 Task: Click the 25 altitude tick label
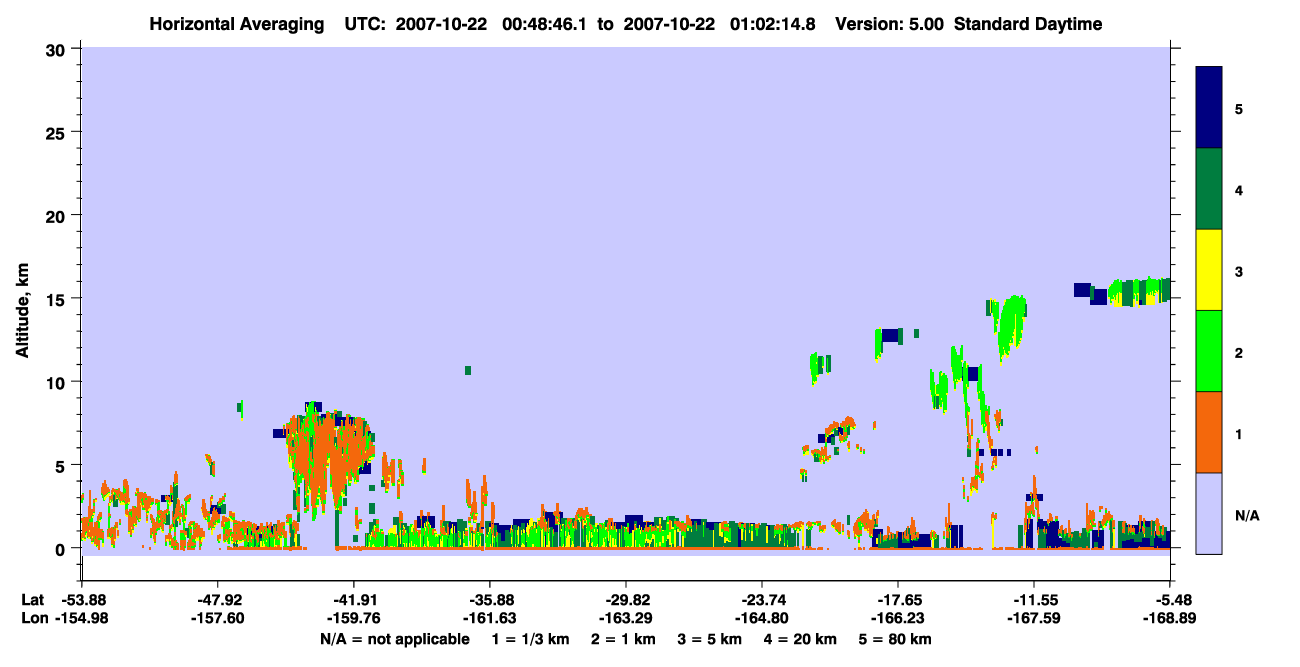[x=58, y=132]
